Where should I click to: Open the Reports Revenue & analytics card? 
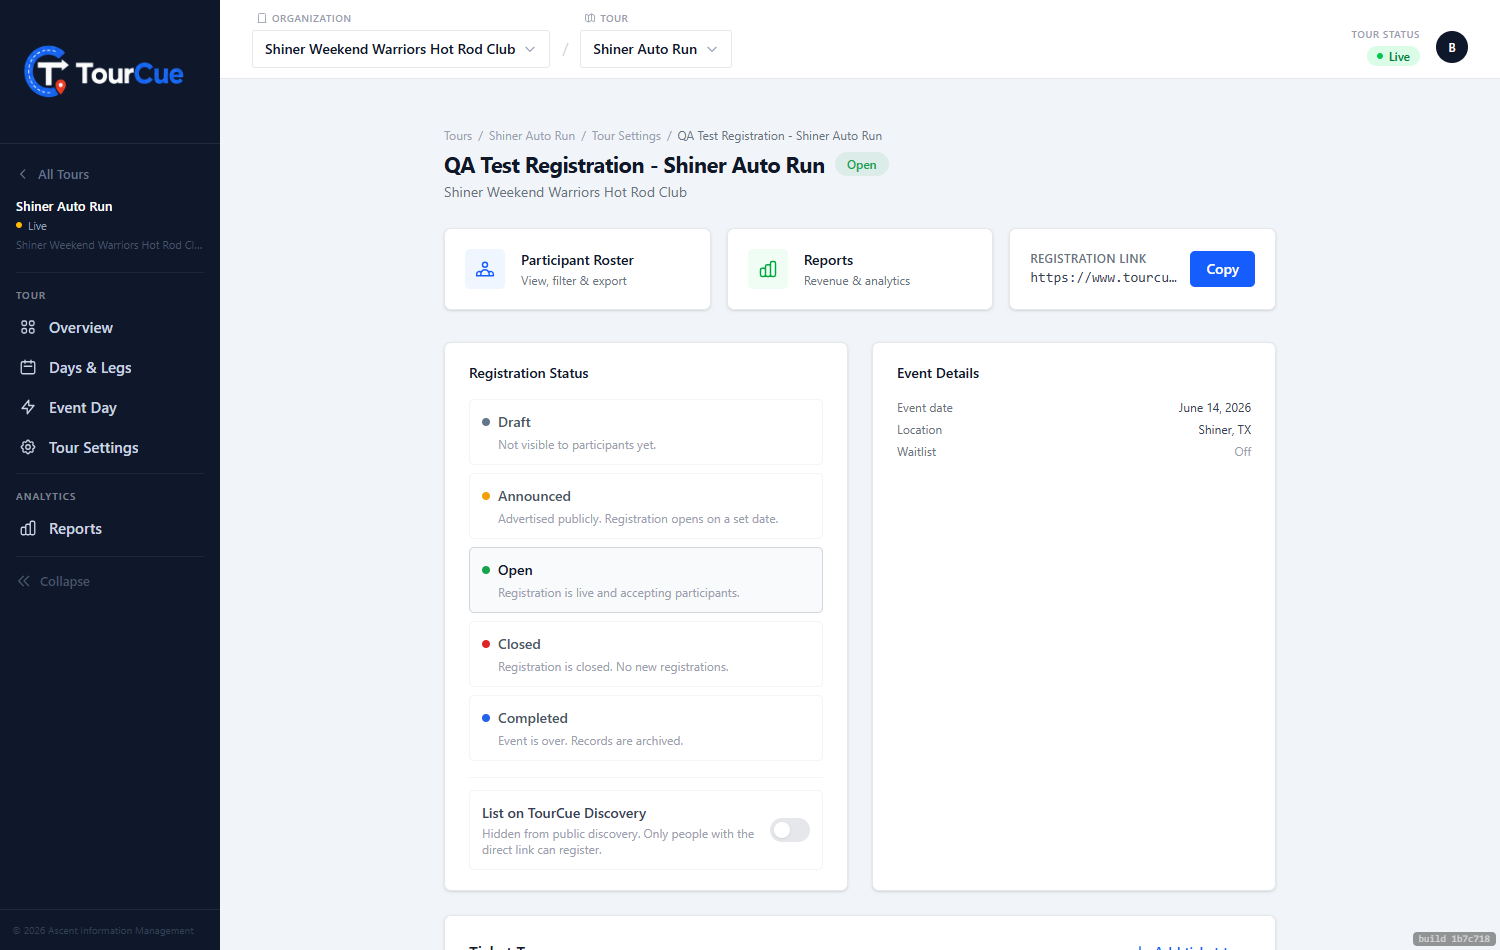[860, 269]
